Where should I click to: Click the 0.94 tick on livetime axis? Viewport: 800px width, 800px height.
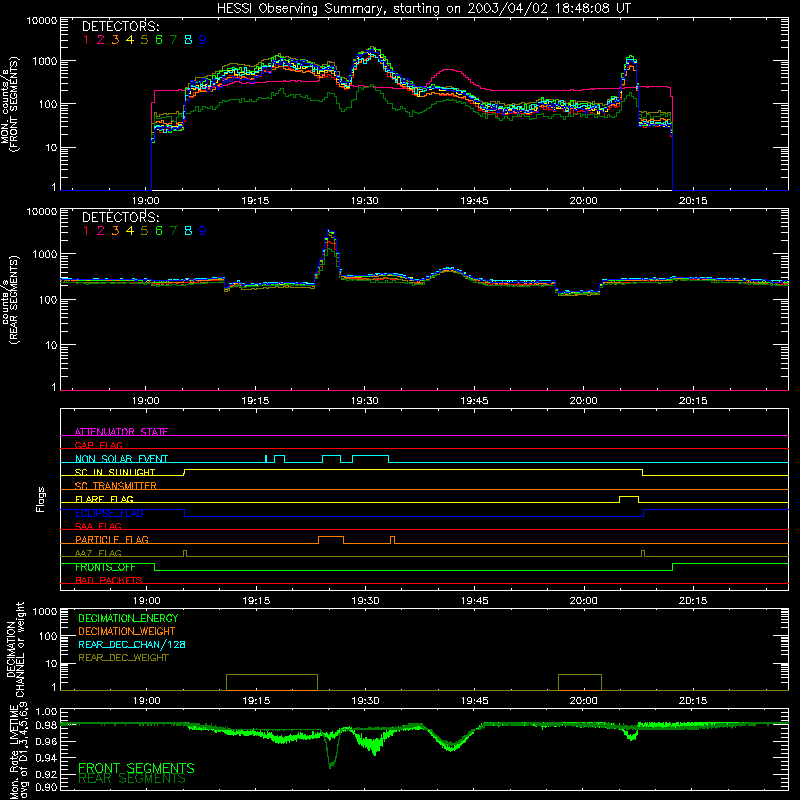coord(46,758)
